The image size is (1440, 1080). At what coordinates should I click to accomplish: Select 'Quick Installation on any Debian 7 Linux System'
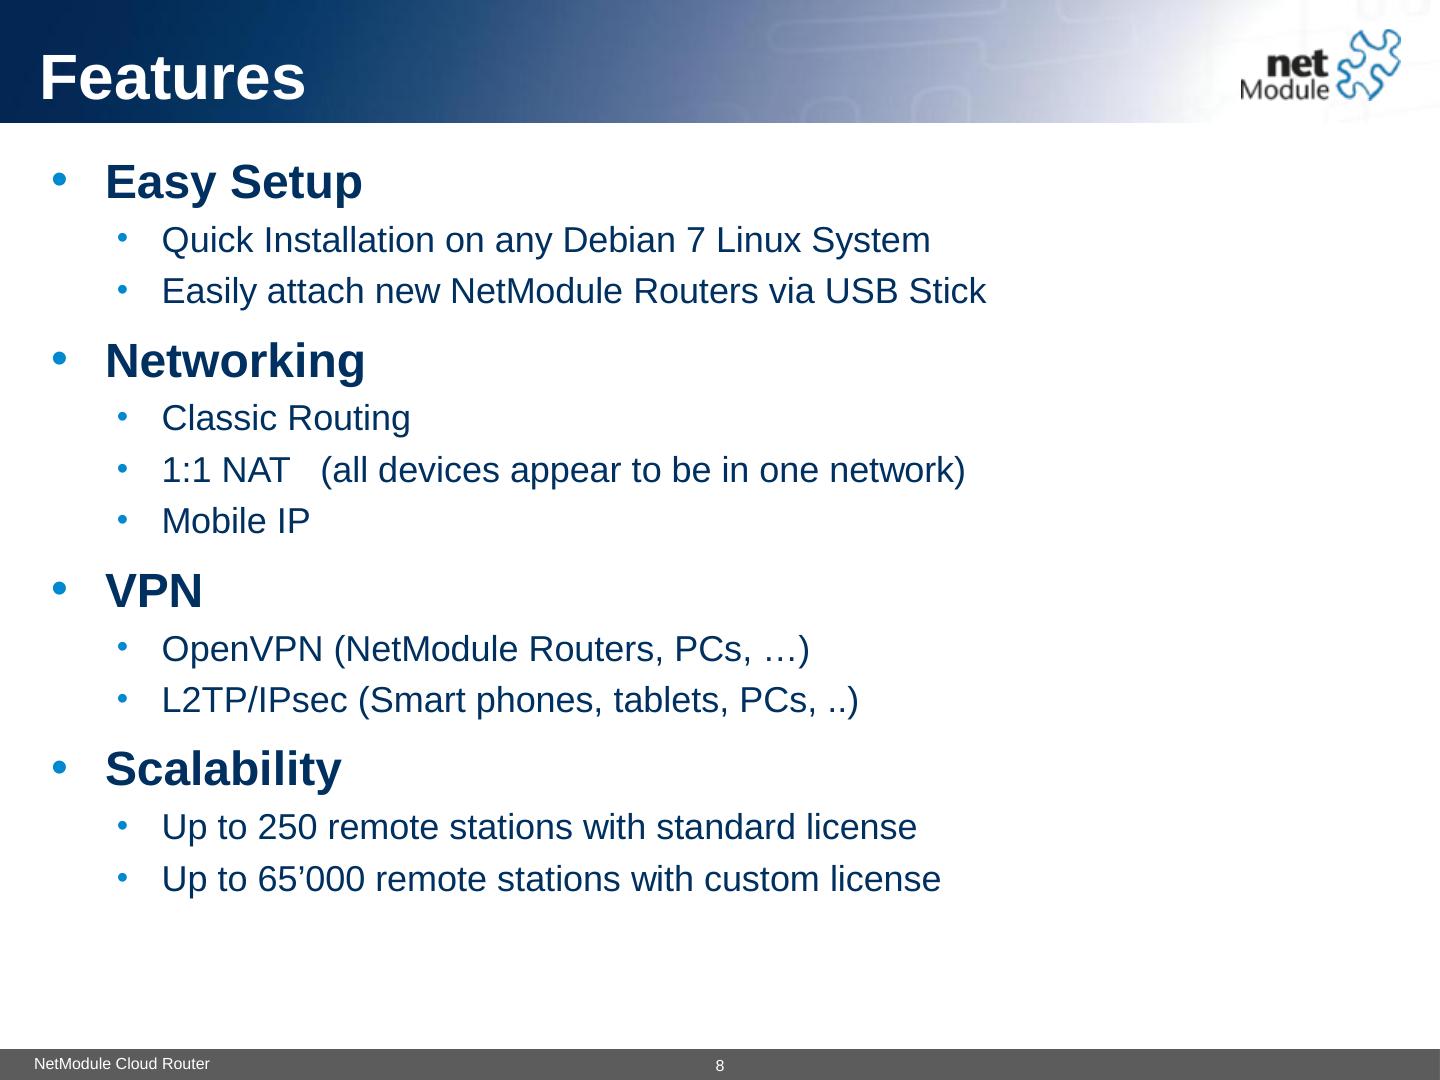tap(546, 240)
